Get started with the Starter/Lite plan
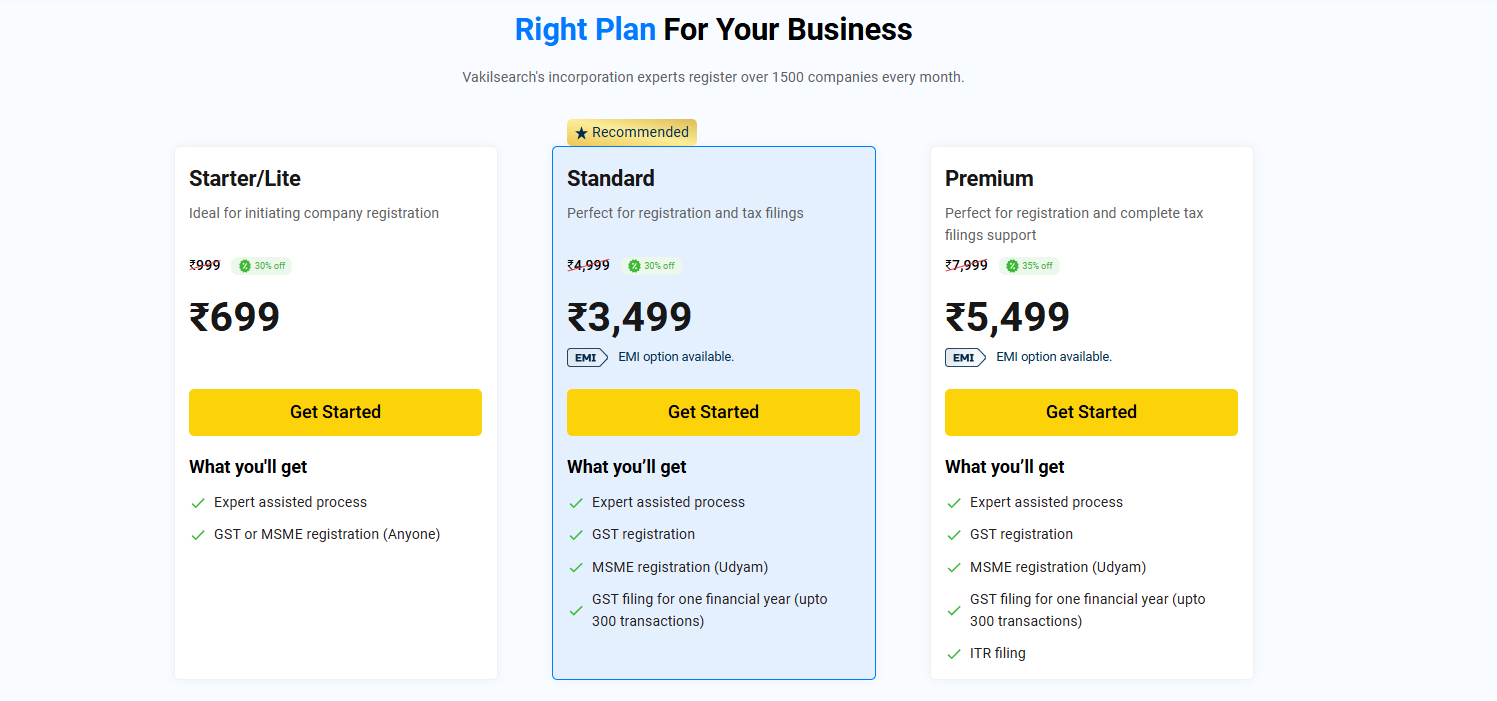1497x701 pixels. (335, 412)
